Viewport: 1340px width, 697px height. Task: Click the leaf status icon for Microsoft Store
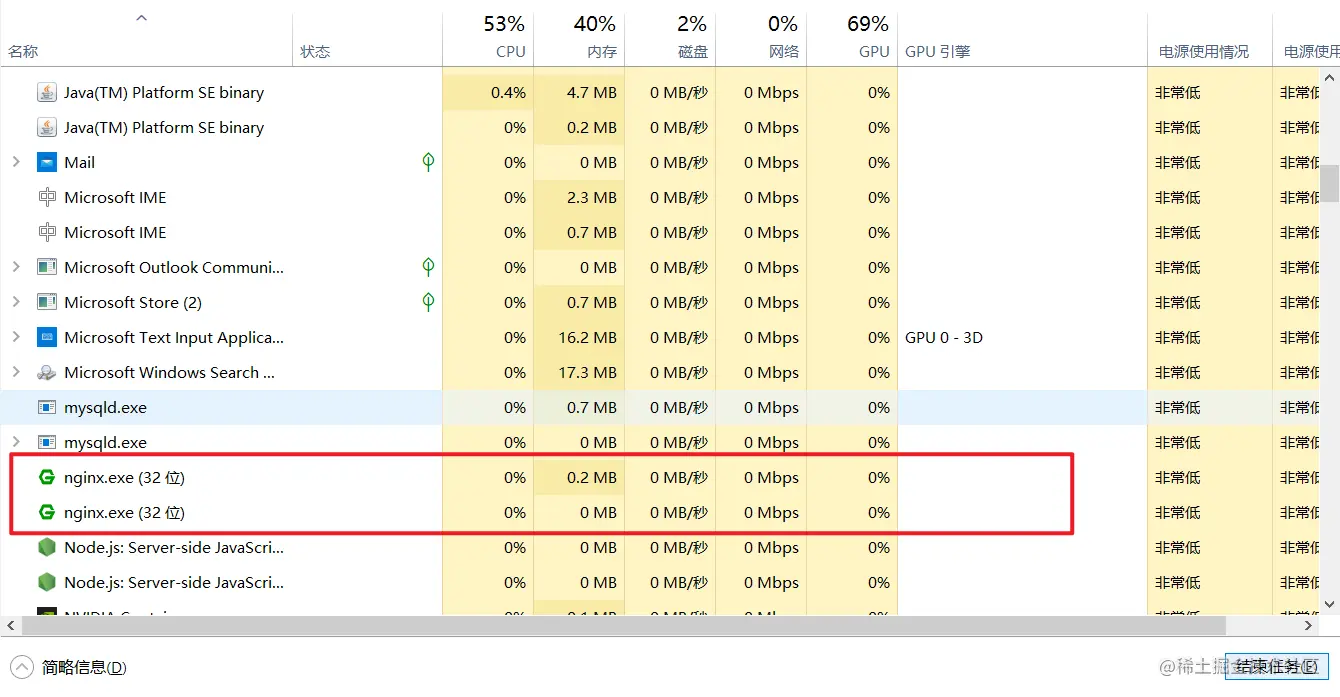coord(428,302)
